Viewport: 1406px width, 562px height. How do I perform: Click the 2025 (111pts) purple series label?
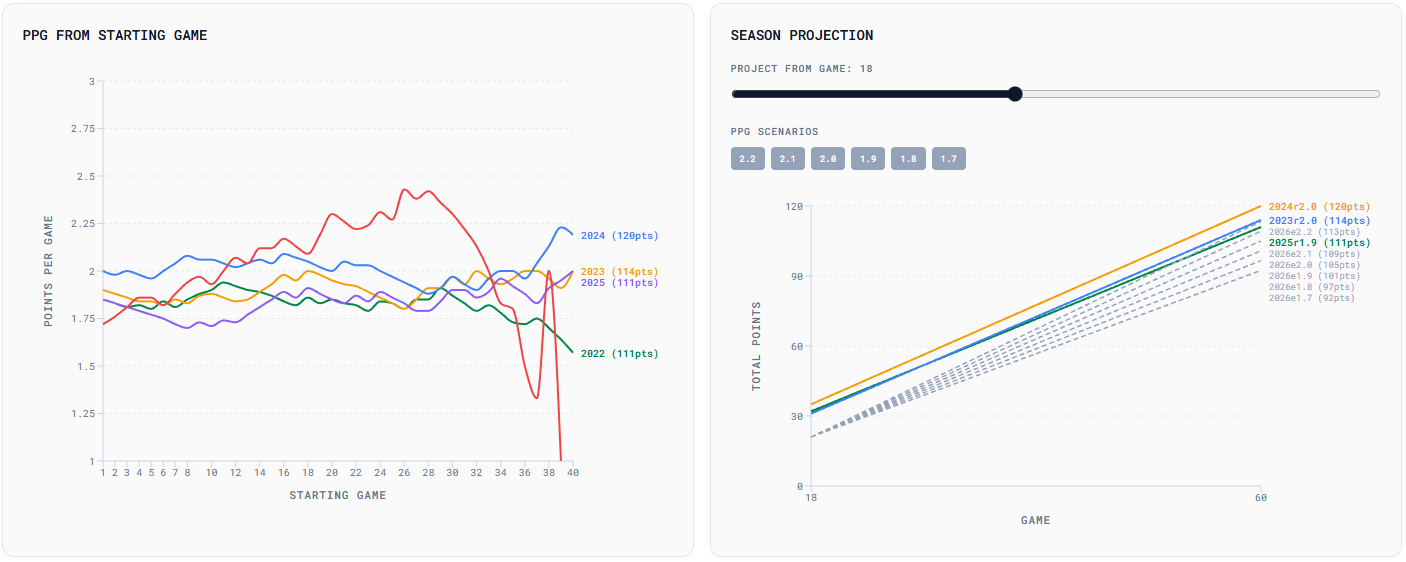click(x=619, y=283)
